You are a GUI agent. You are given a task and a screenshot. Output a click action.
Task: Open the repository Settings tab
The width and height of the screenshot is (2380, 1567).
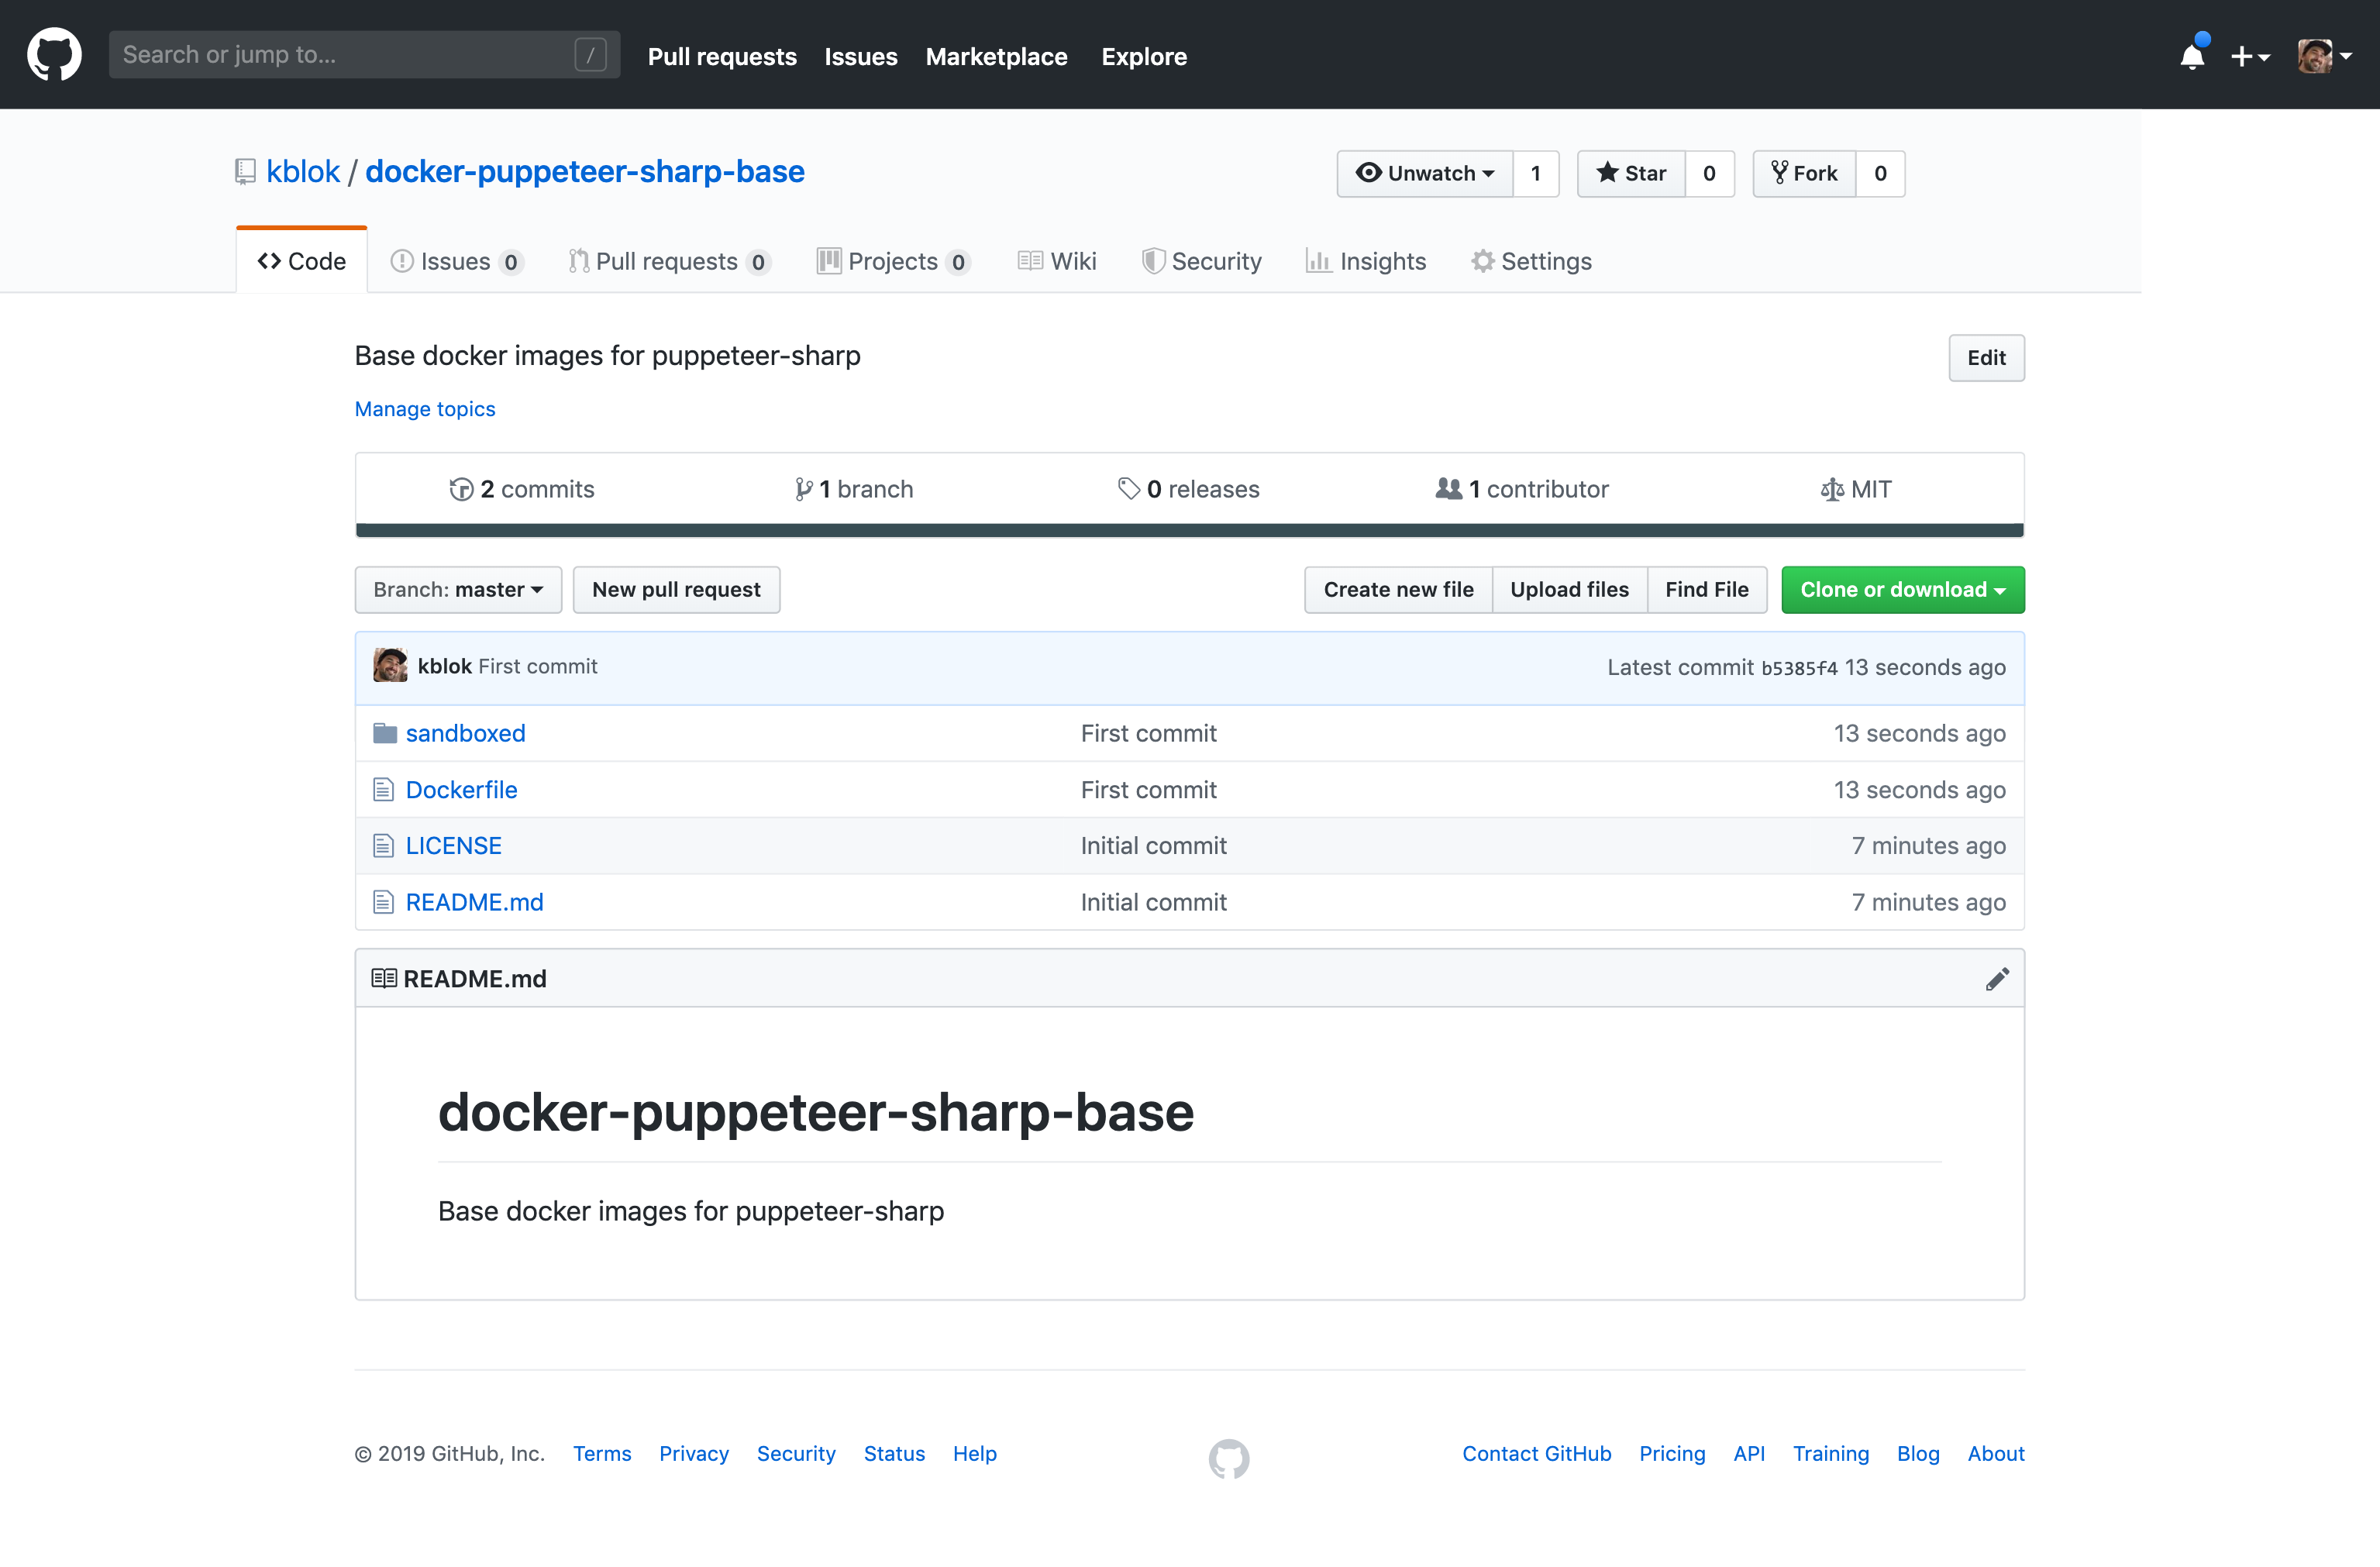tap(1531, 262)
